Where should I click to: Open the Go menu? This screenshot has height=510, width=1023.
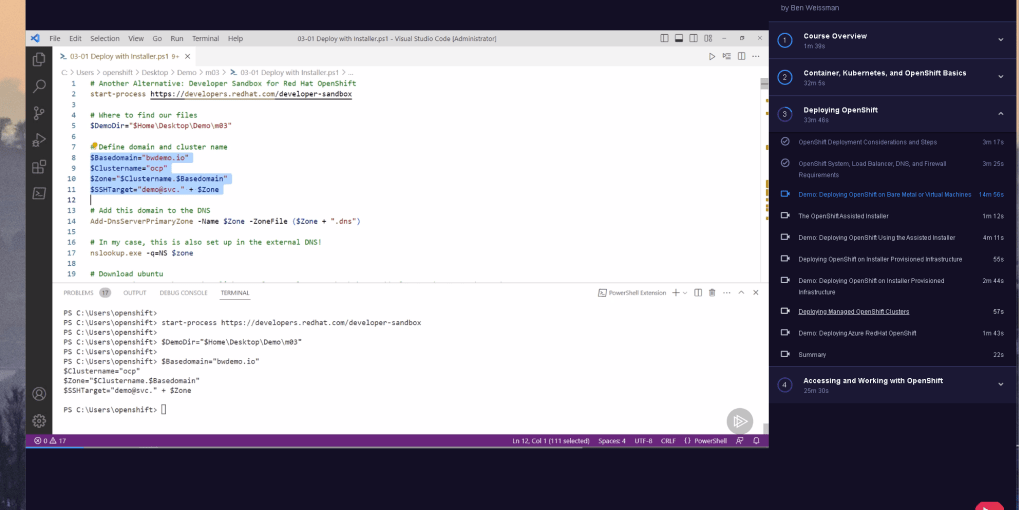[157, 38]
